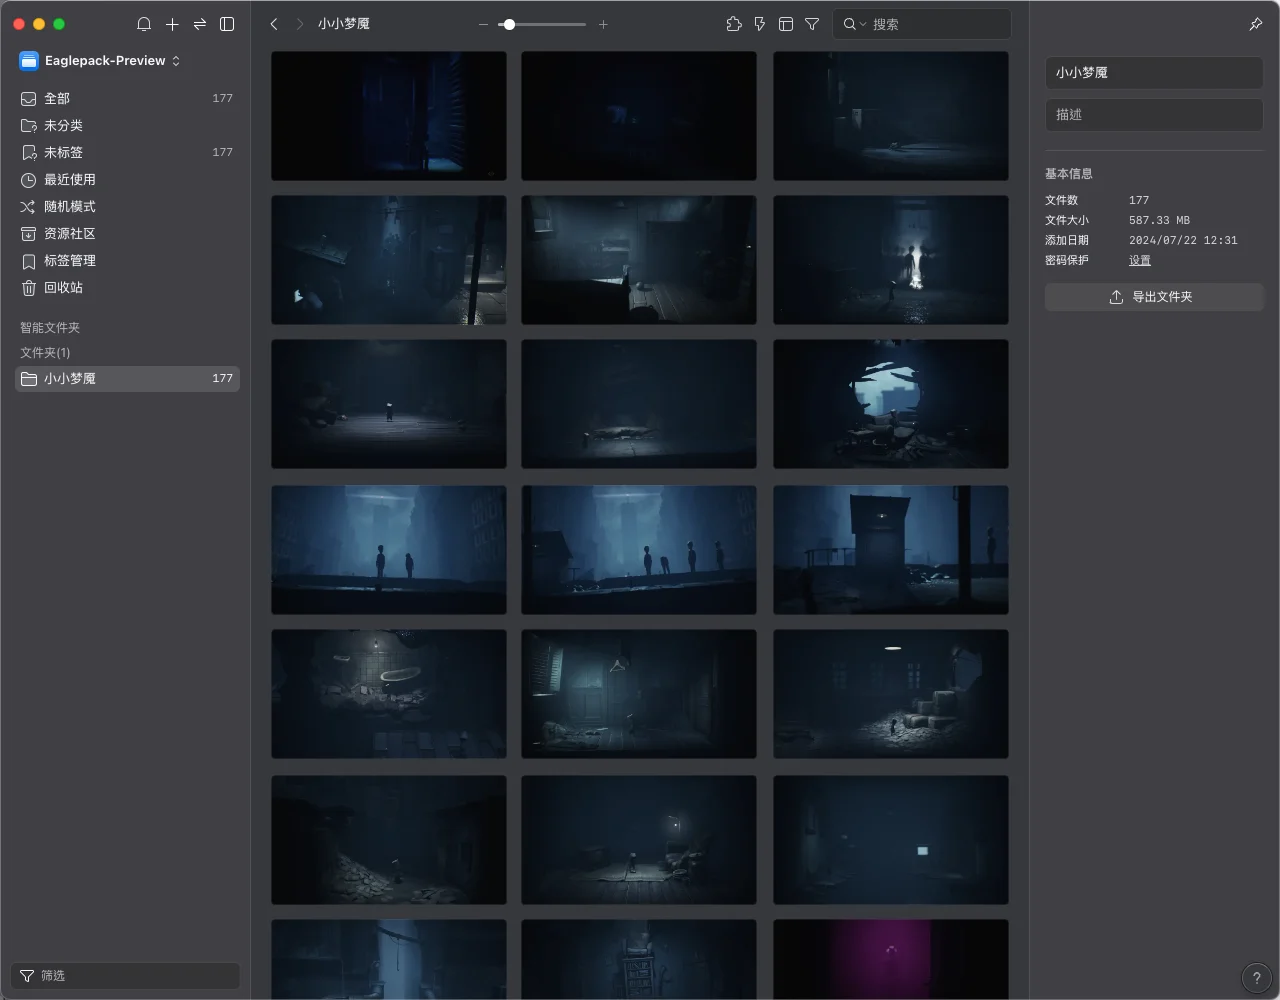
Task: Click the switch library arrows icon
Action: (x=200, y=24)
